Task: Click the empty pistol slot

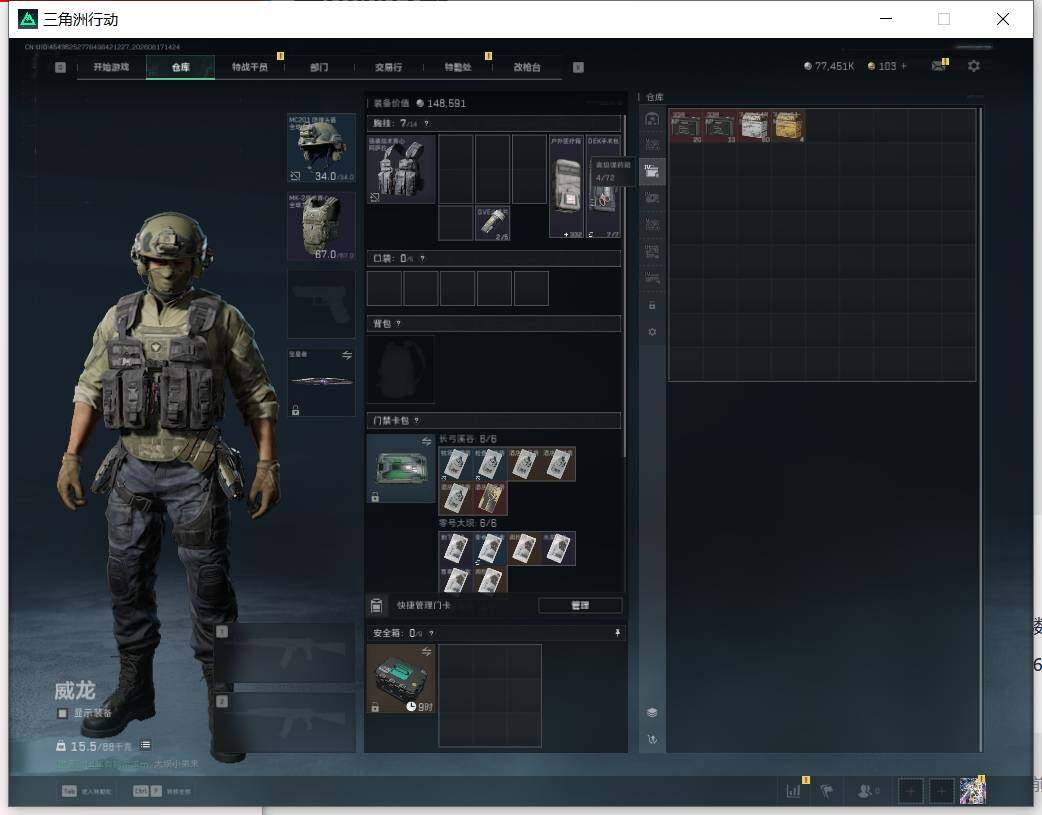Action: tap(321, 304)
